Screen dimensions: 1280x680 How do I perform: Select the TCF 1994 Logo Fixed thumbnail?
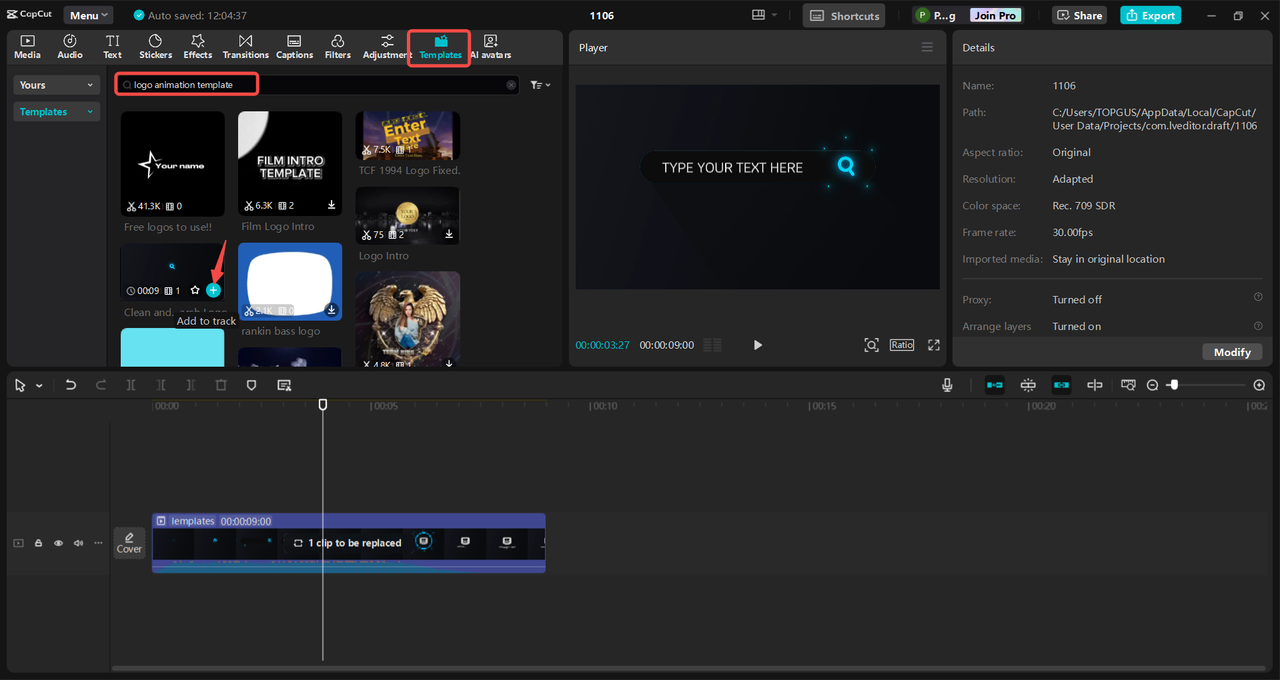coord(408,135)
